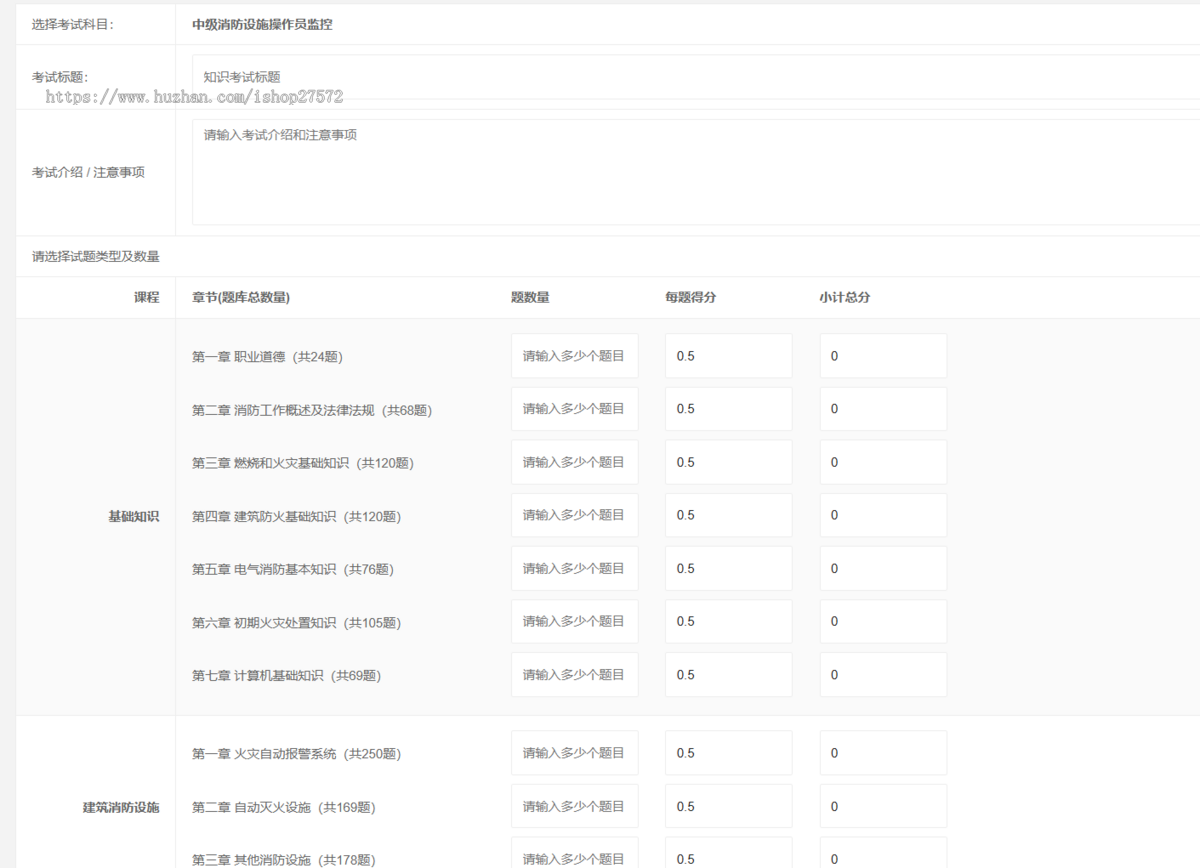This screenshot has height=868, width=1200.
Task: Click 每题得分 field for 自动灭火设施 row
Action: [x=729, y=806]
